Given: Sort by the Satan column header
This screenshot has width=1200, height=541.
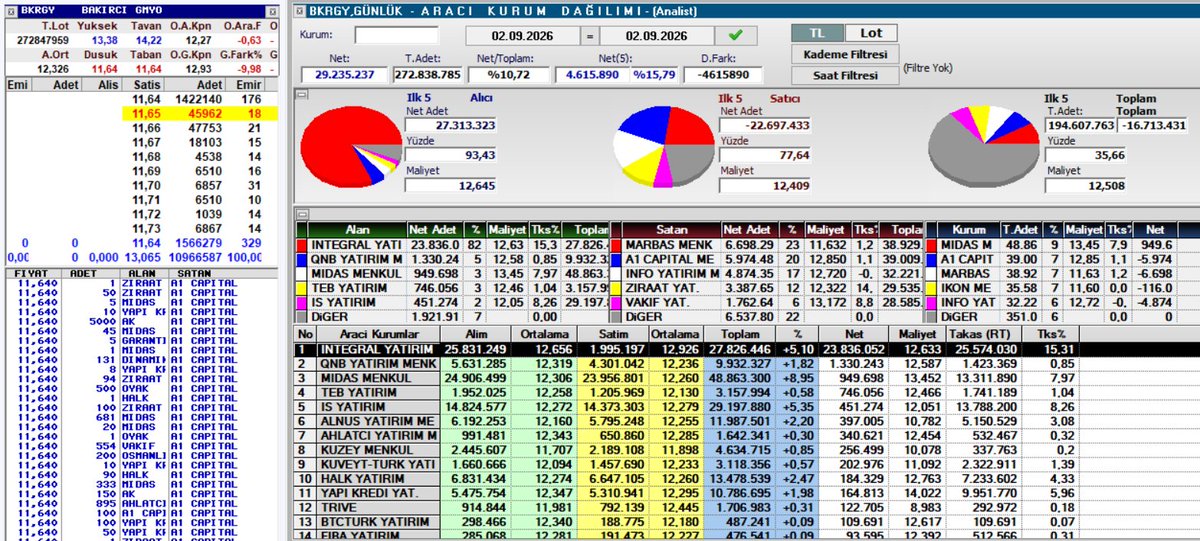Looking at the screenshot, I should (x=672, y=229).
